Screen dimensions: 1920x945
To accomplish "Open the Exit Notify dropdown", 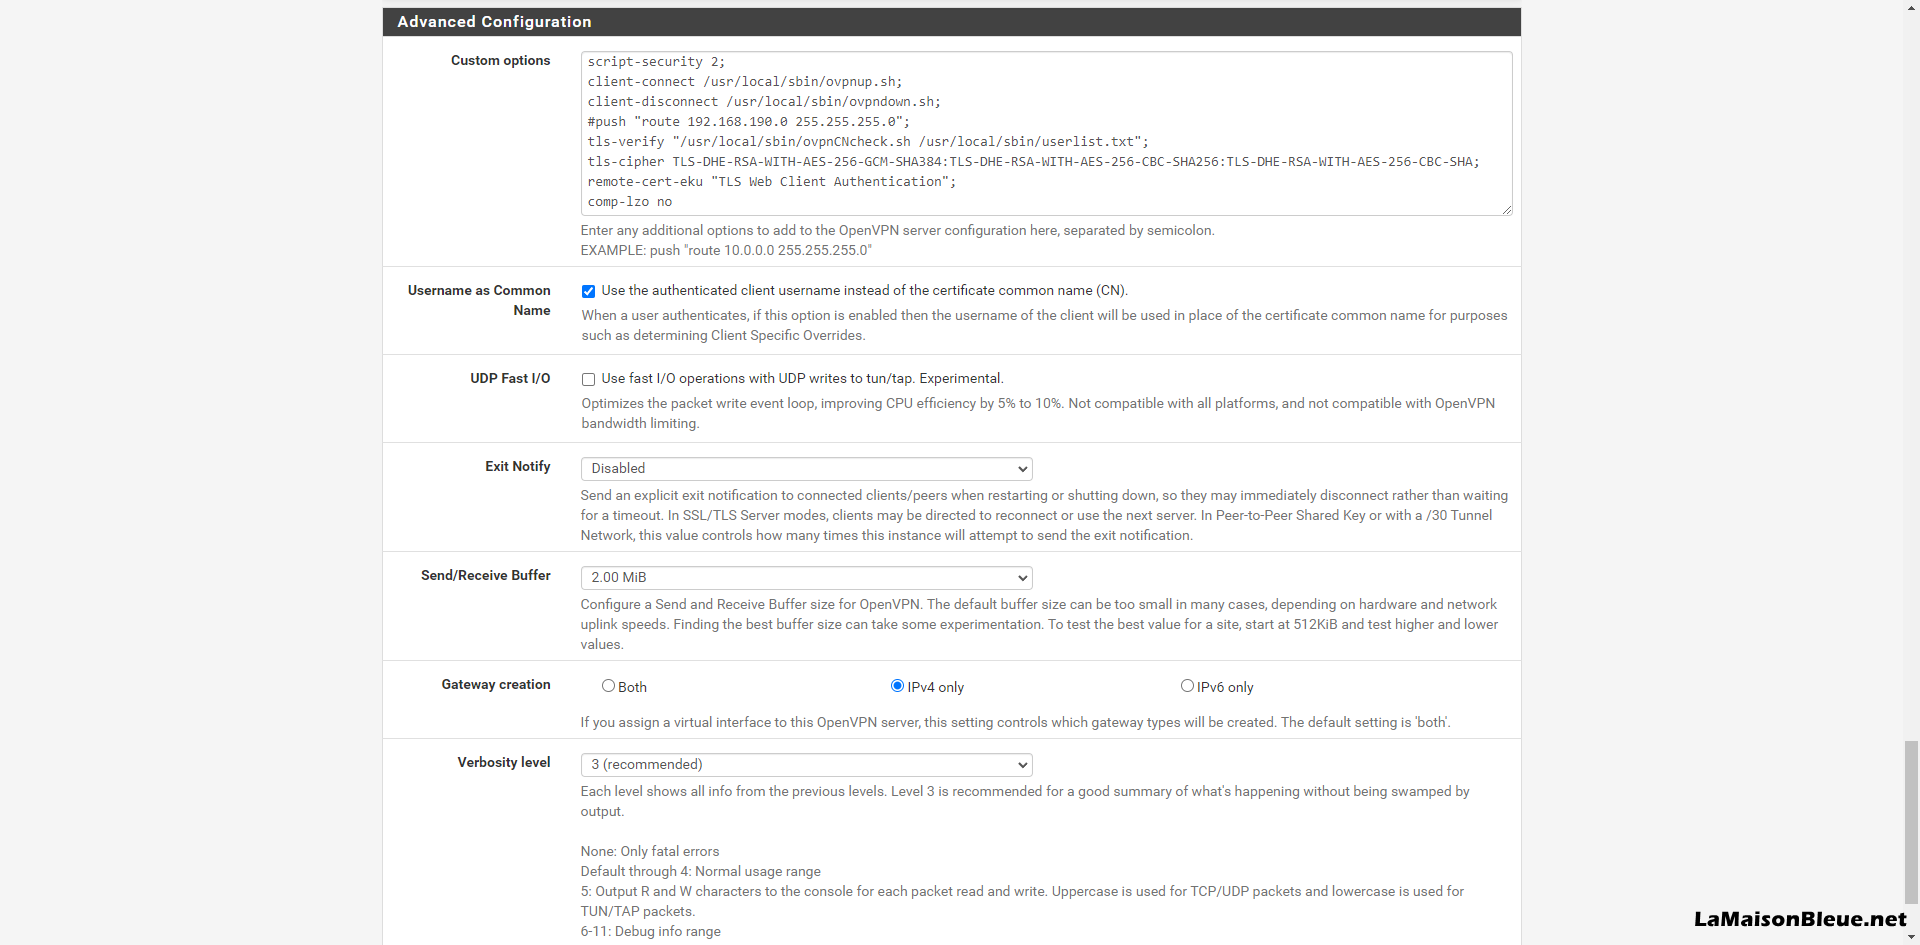I will [806, 469].
